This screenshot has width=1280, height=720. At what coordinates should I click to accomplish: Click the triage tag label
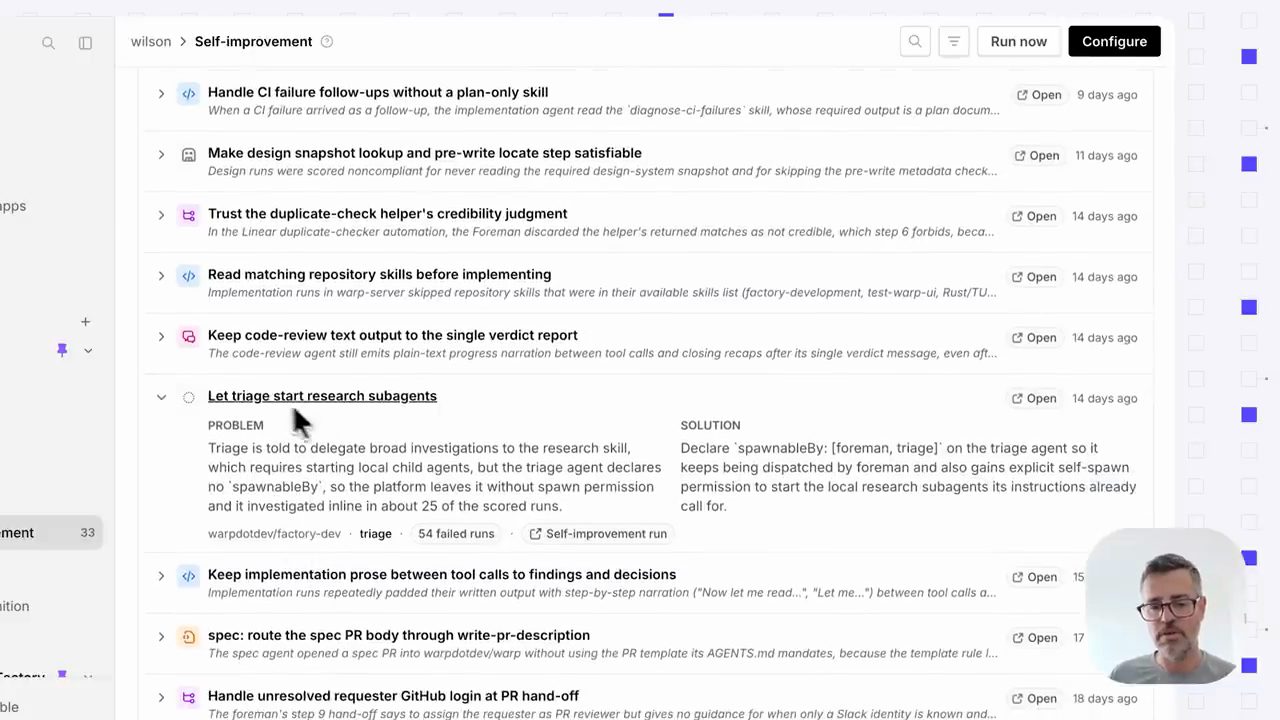[376, 534]
